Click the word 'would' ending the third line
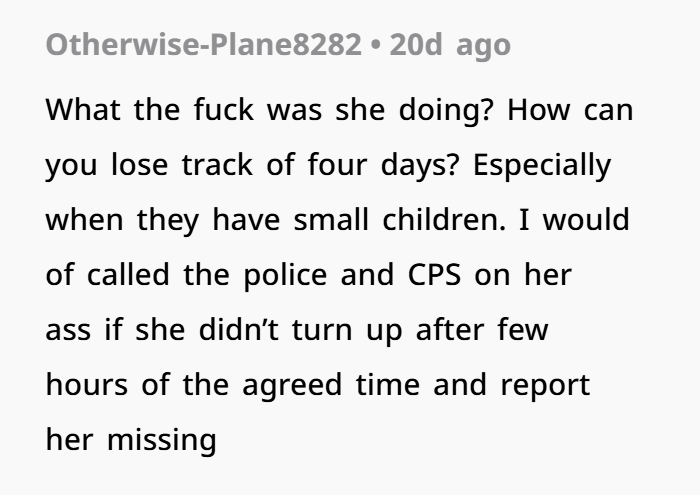The image size is (700, 495). point(586,220)
